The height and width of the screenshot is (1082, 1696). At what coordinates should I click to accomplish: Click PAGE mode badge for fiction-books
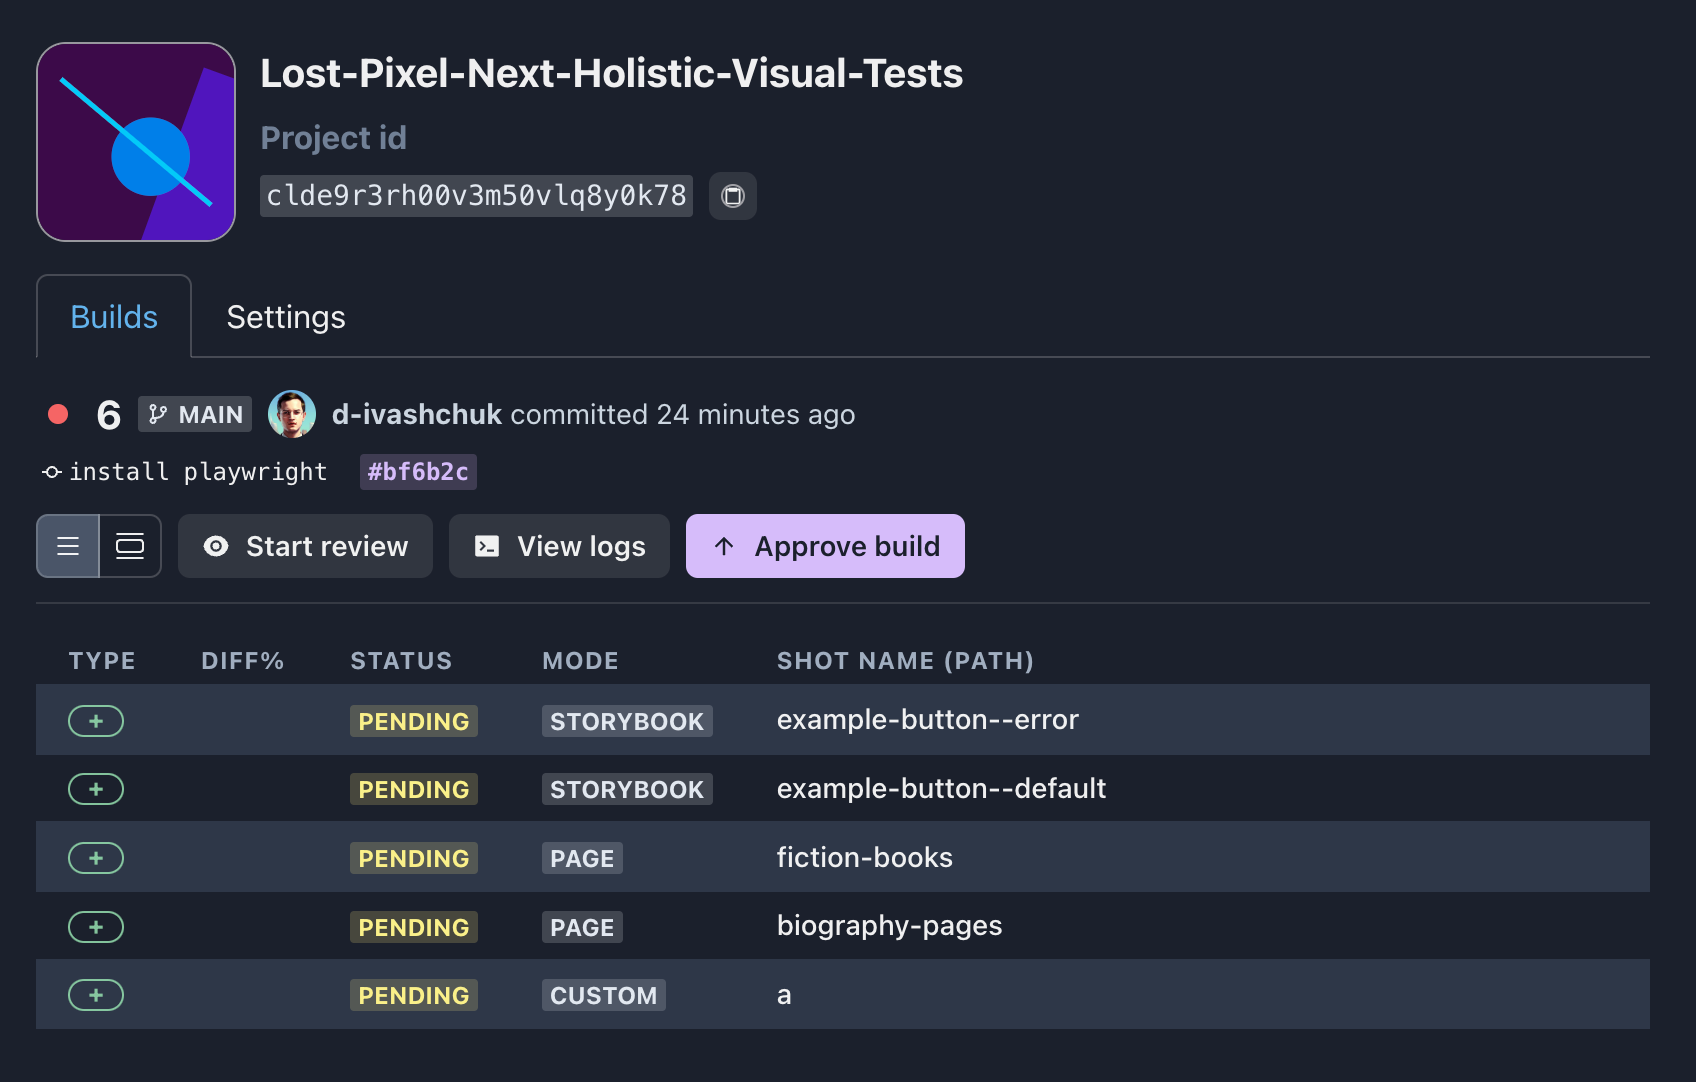click(x=582, y=858)
